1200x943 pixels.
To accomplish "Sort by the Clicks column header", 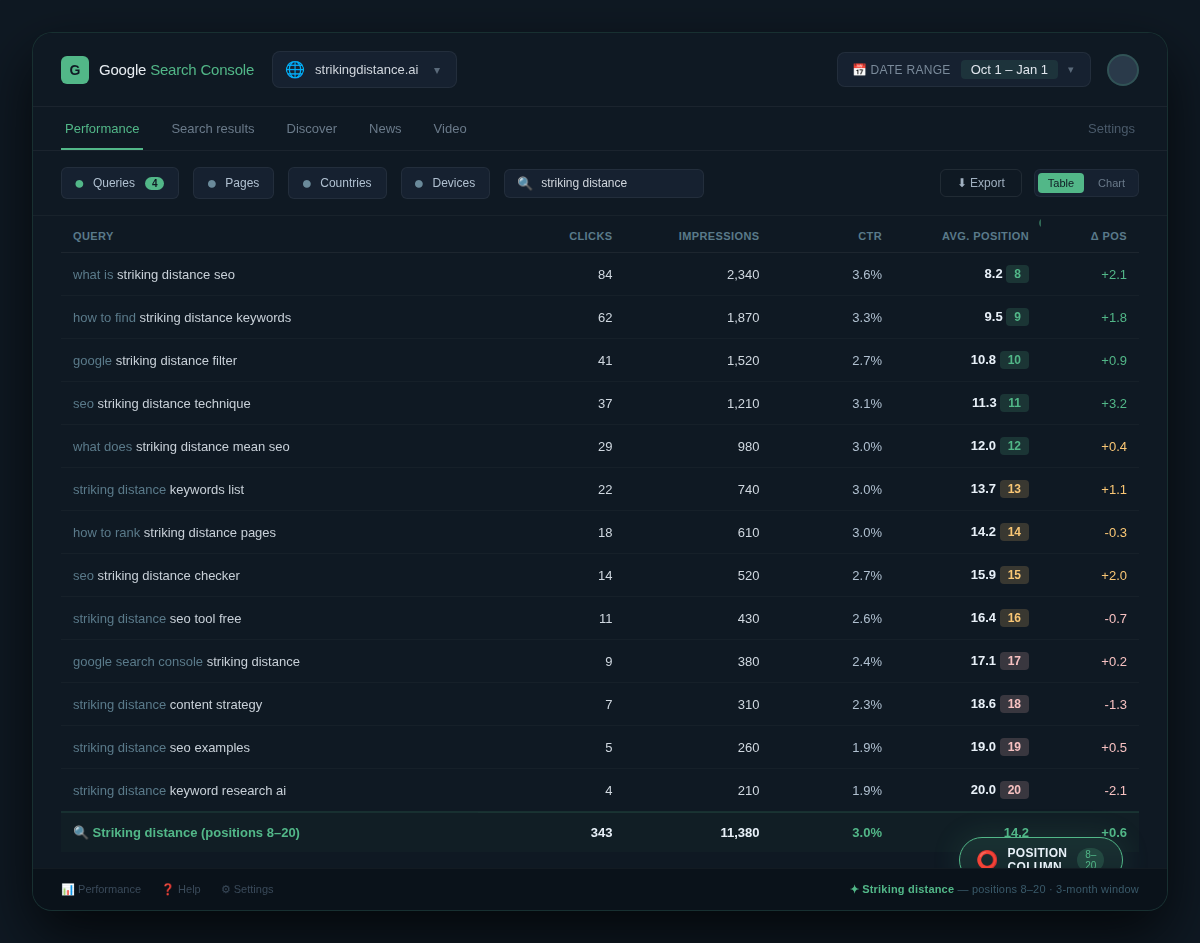I will tap(591, 236).
